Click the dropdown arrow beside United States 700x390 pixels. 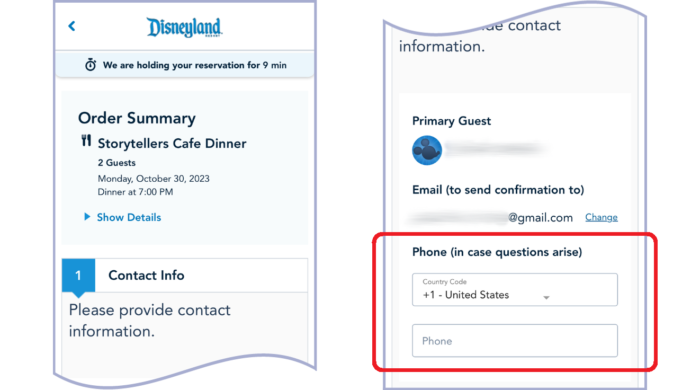click(x=546, y=297)
